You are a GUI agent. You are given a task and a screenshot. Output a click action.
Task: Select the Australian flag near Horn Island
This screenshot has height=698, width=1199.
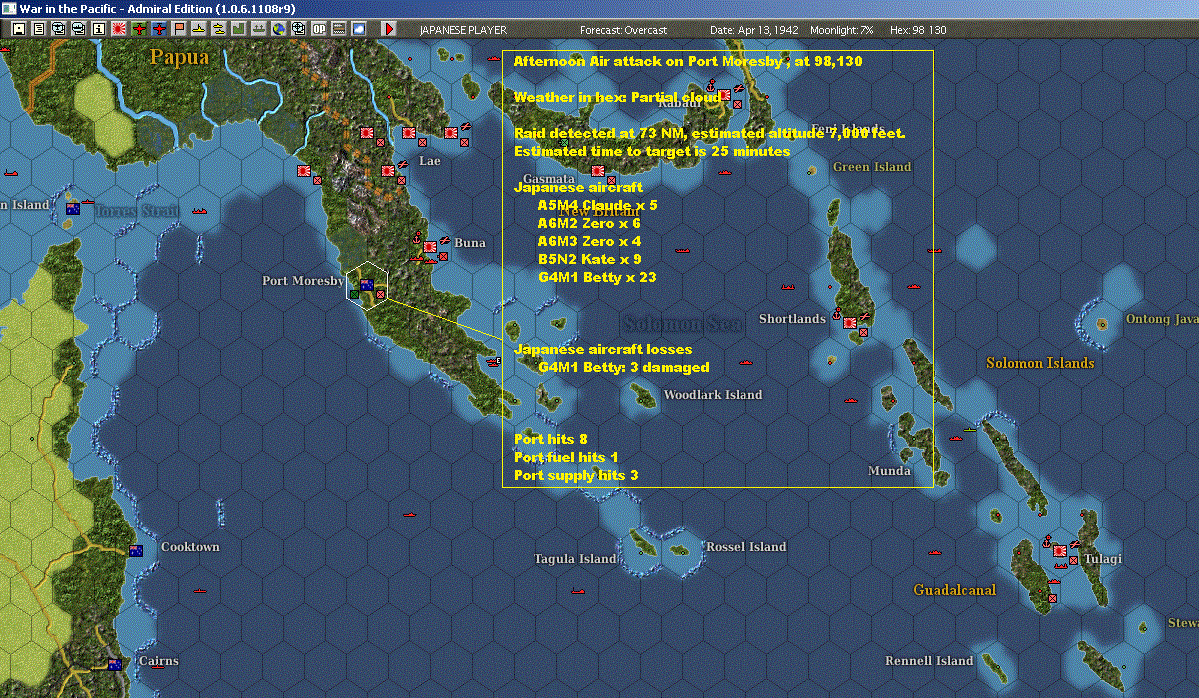pos(73,209)
